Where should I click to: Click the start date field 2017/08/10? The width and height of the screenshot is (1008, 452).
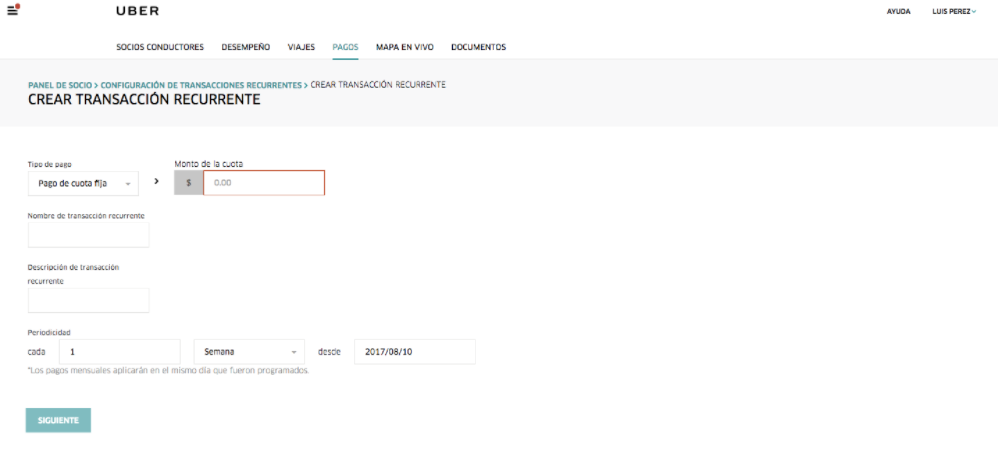415,352
